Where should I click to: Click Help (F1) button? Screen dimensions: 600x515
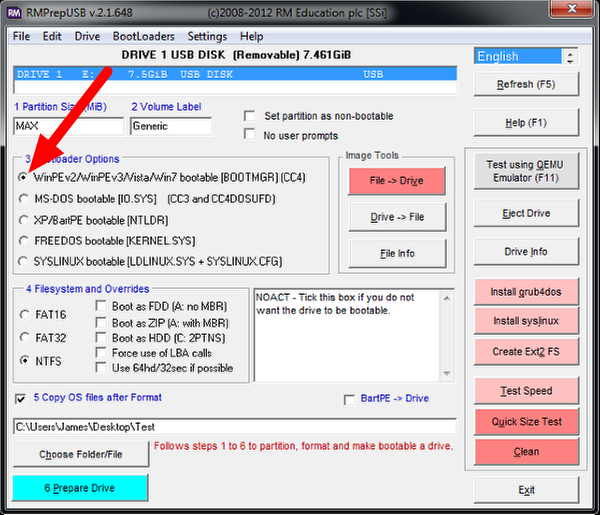tap(526, 123)
